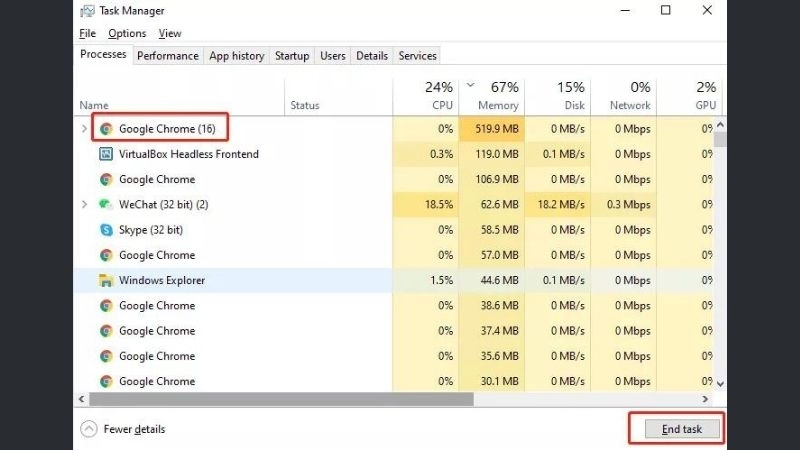800x450 pixels.
Task: Maximize the Task Manager window
Action: pyautogui.click(x=665, y=10)
